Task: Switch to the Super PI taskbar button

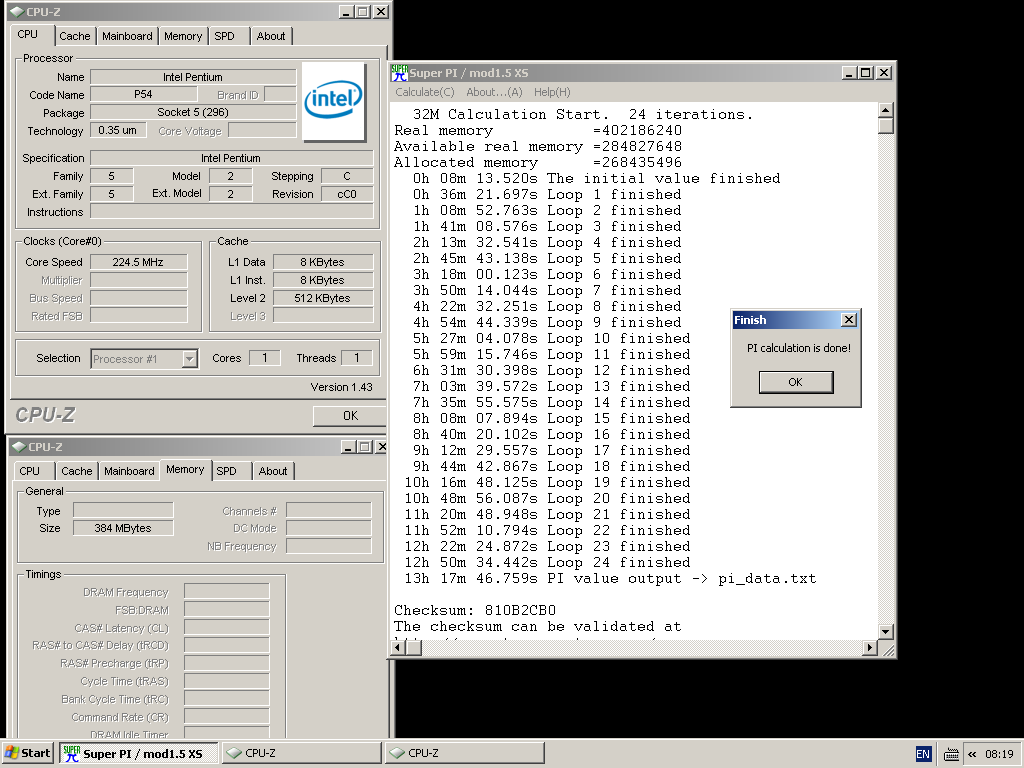Action: [138, 753]
